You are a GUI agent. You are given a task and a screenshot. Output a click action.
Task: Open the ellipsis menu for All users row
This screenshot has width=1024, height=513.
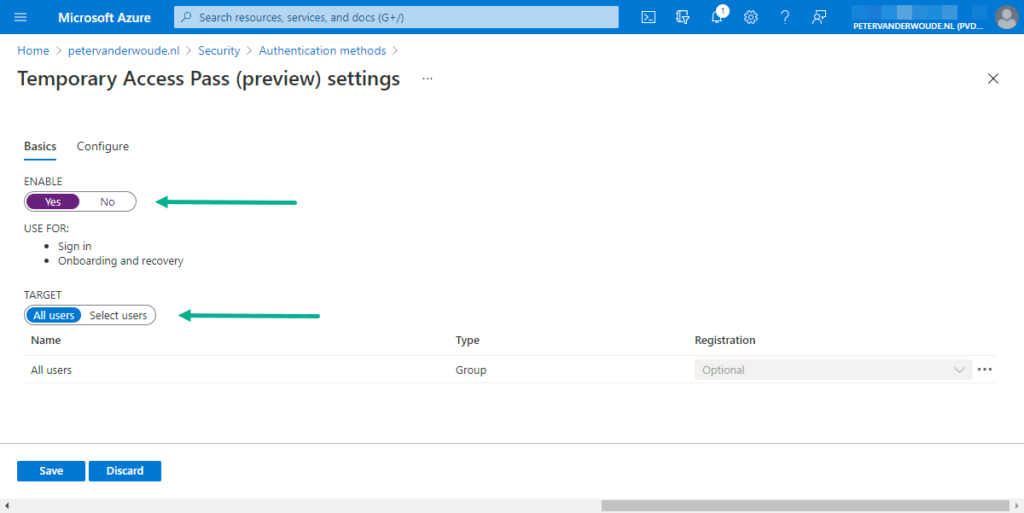pyautogui.click(x=985, y=370)
